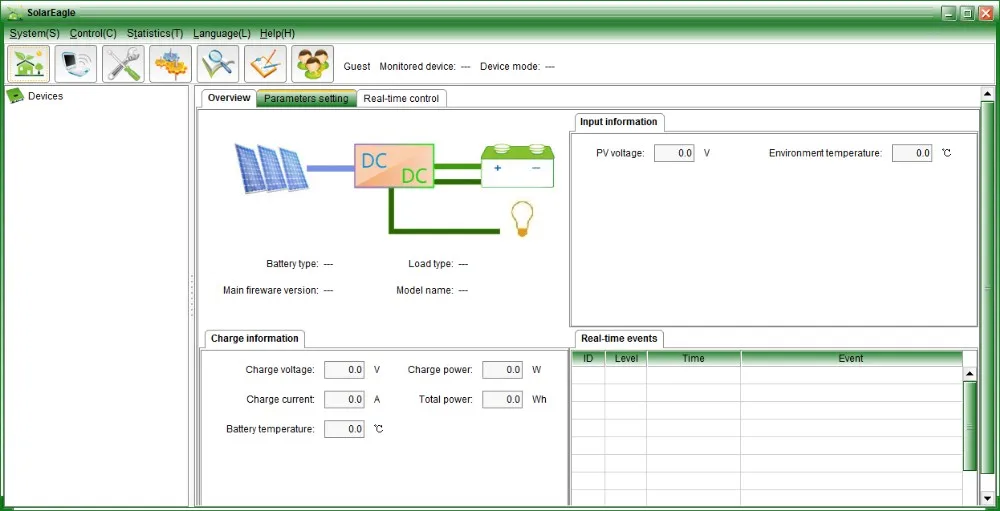1000x511 pixels.
Task: Click the laptop communication toolbar icon
Action: (x=76, y=64)
